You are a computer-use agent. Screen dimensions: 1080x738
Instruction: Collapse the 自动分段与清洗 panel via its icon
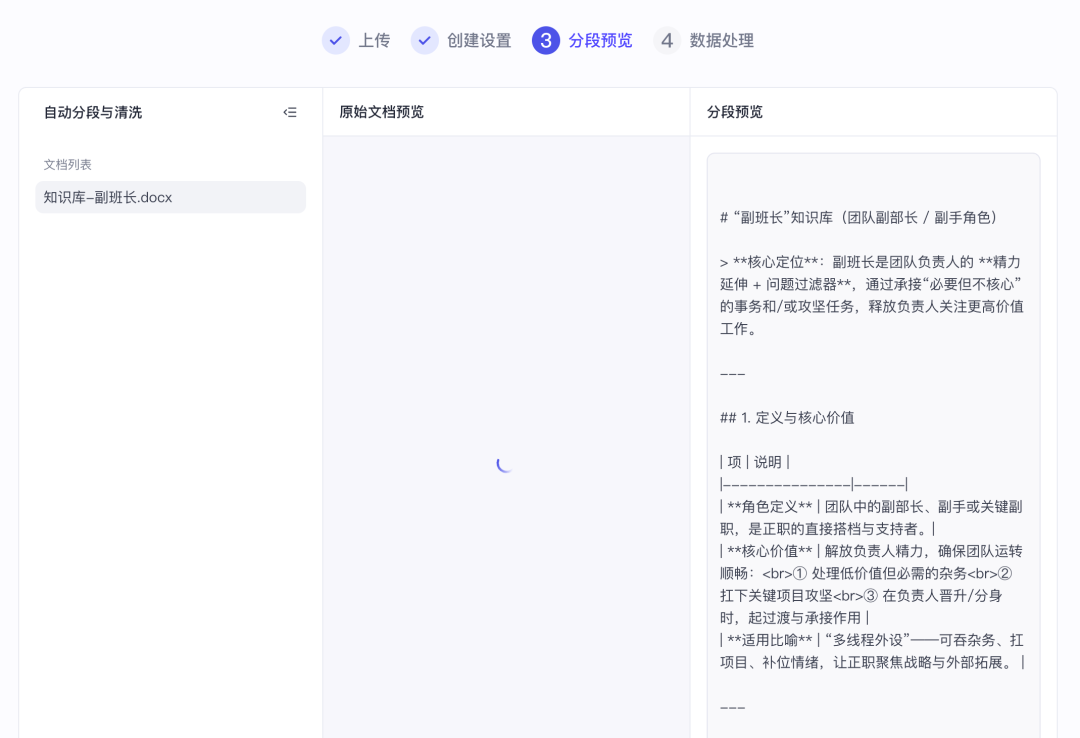point(289,112)
